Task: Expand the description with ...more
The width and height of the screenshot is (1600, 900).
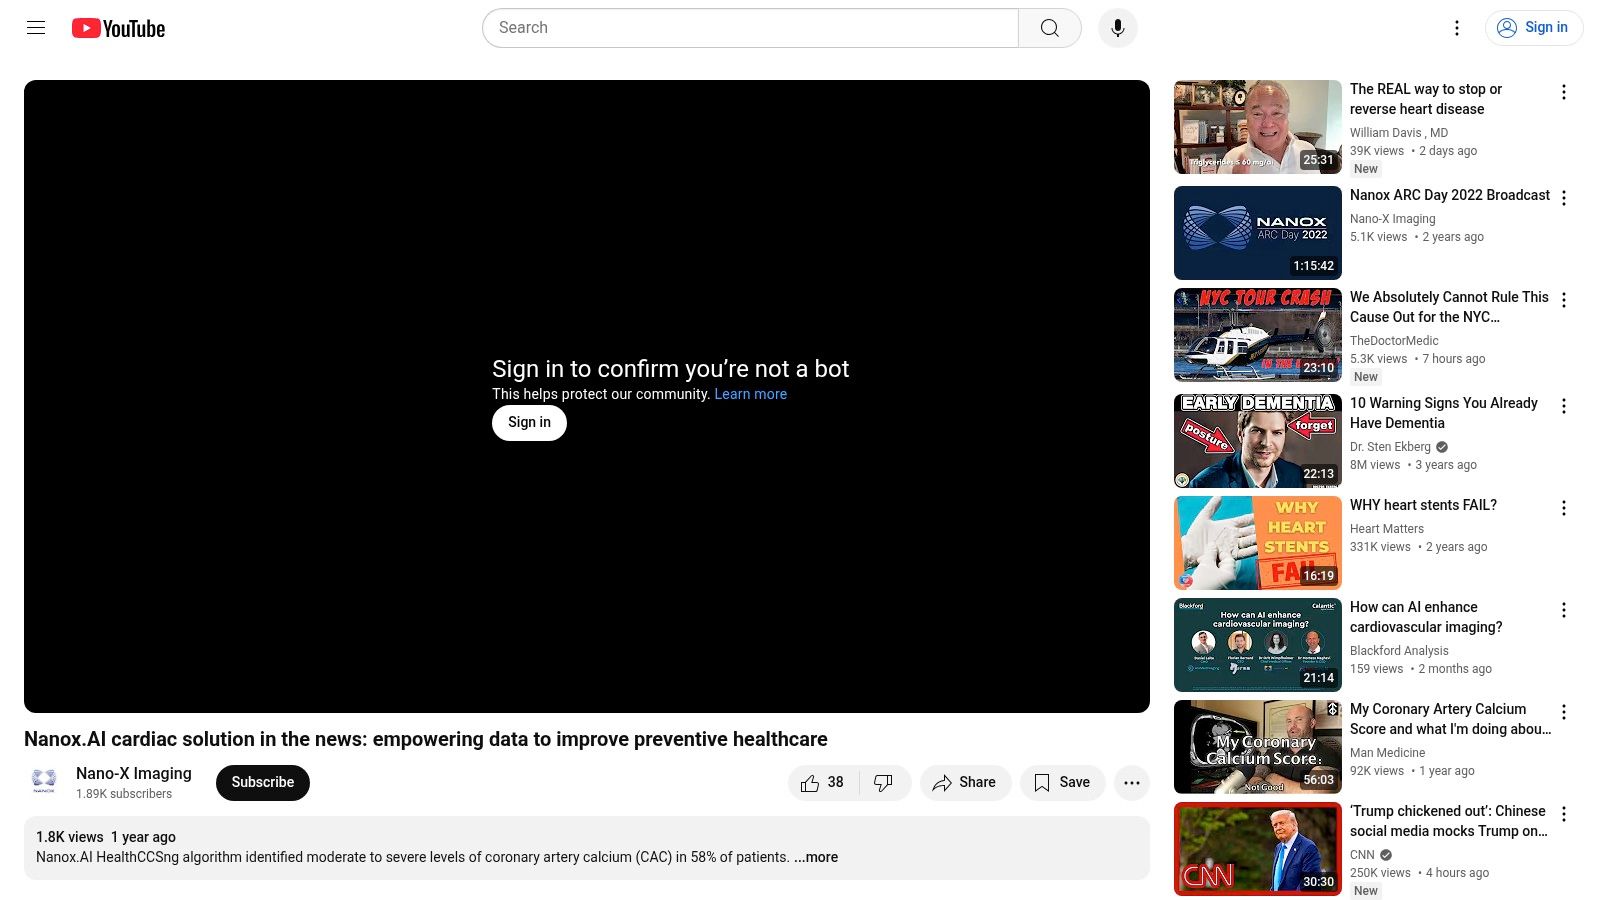Action: (x=816, y=857)
